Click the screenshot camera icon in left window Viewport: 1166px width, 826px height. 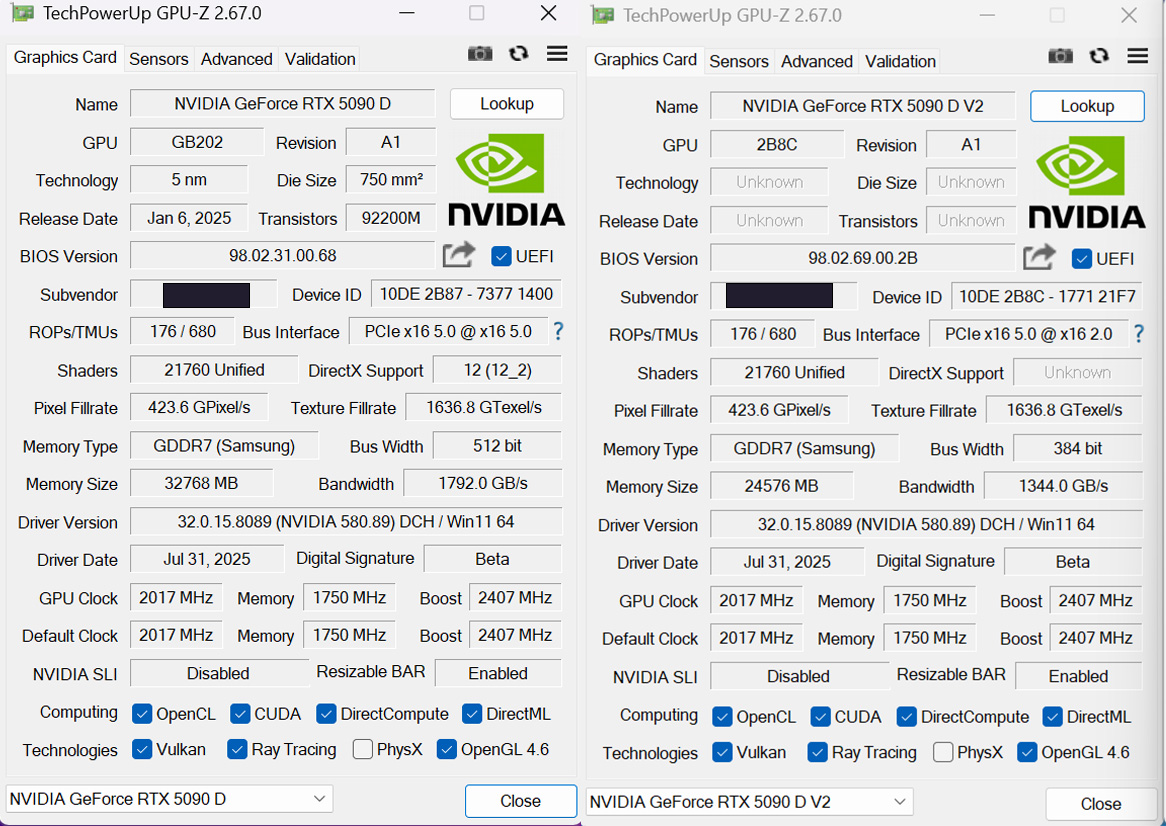[480, 54]
